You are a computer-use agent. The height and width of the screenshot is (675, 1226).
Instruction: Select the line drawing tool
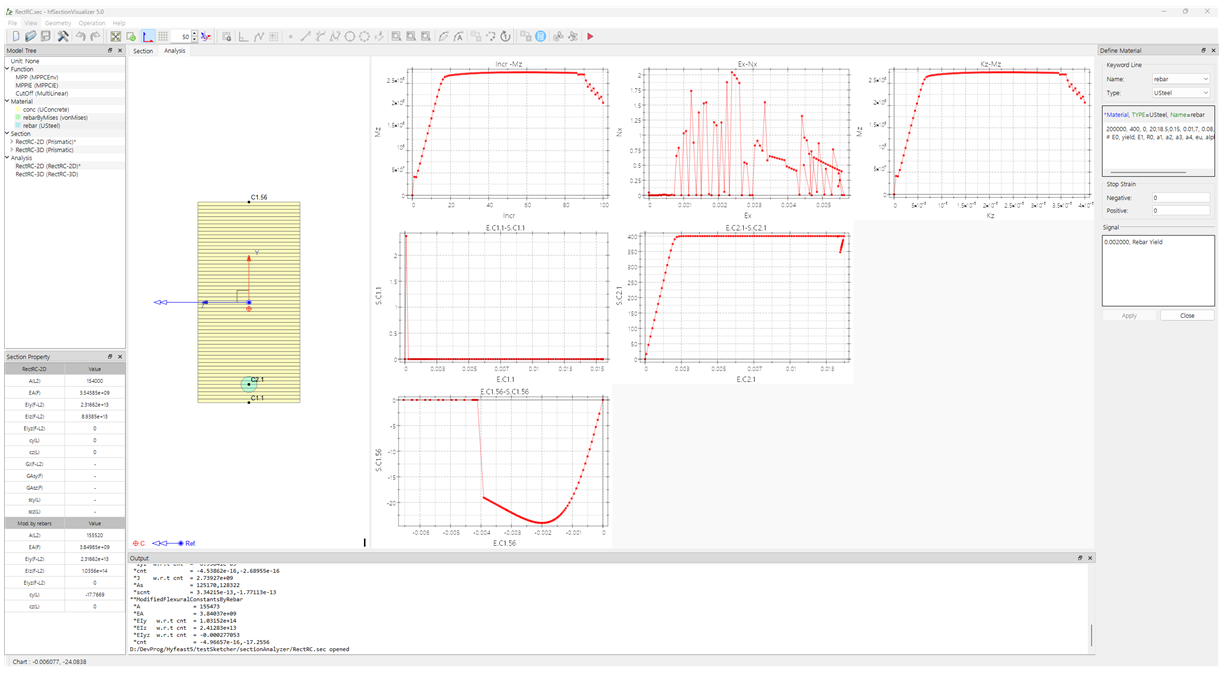305,36
